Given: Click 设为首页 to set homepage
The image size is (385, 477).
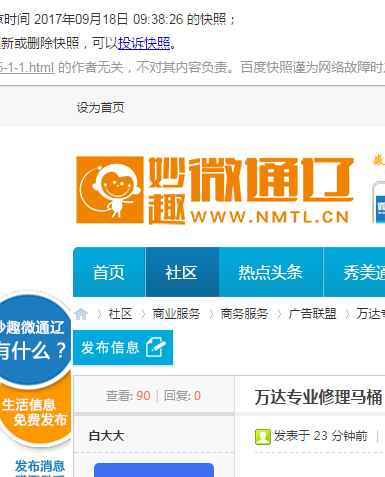Looking at the screenshot, I should coord(100,108).
